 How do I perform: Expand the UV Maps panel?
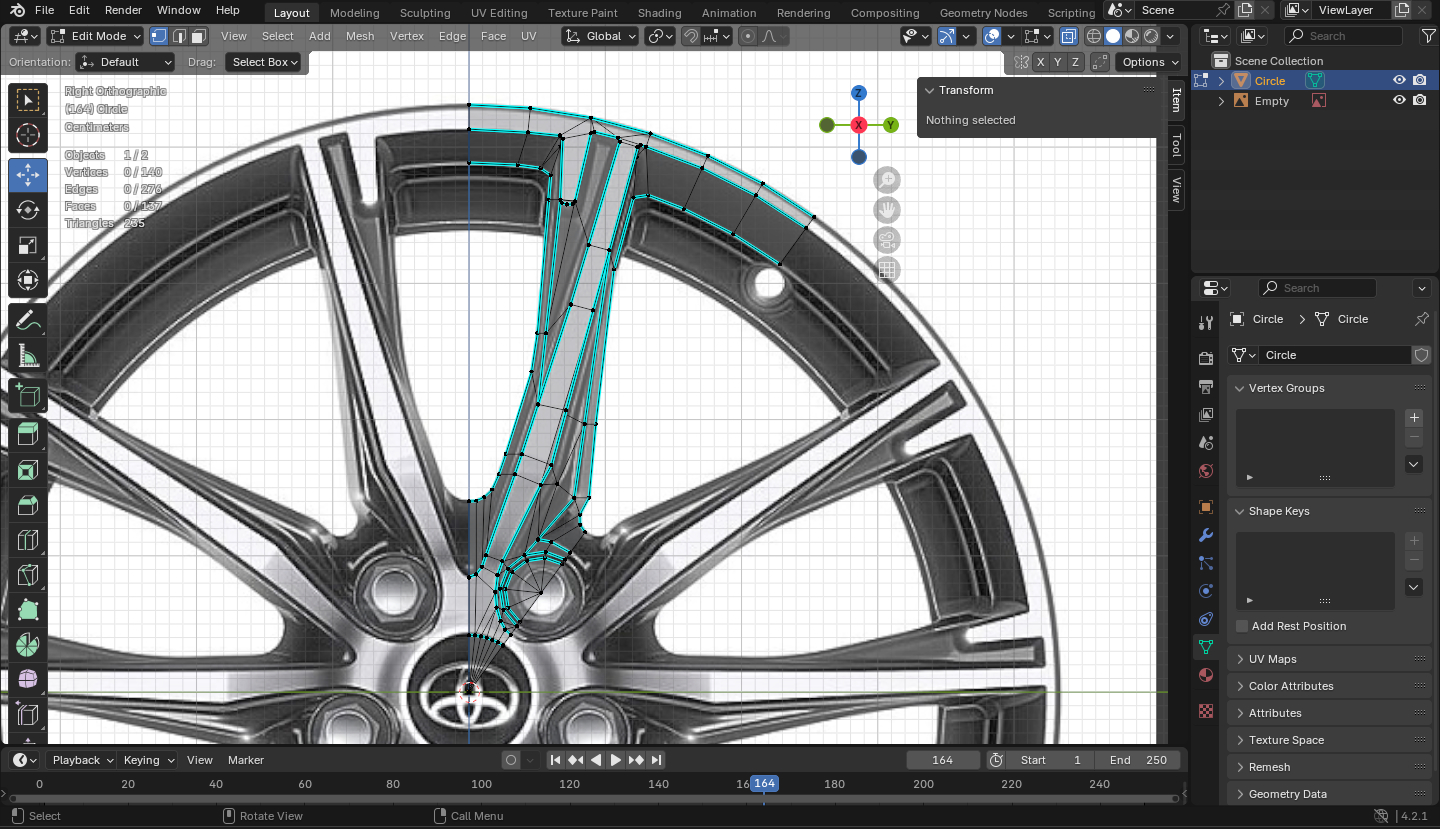pos(1330,659)
